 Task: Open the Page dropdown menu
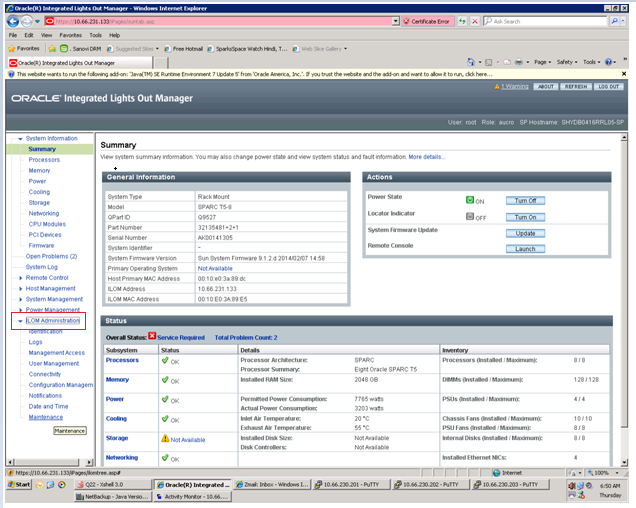[542, 62]
